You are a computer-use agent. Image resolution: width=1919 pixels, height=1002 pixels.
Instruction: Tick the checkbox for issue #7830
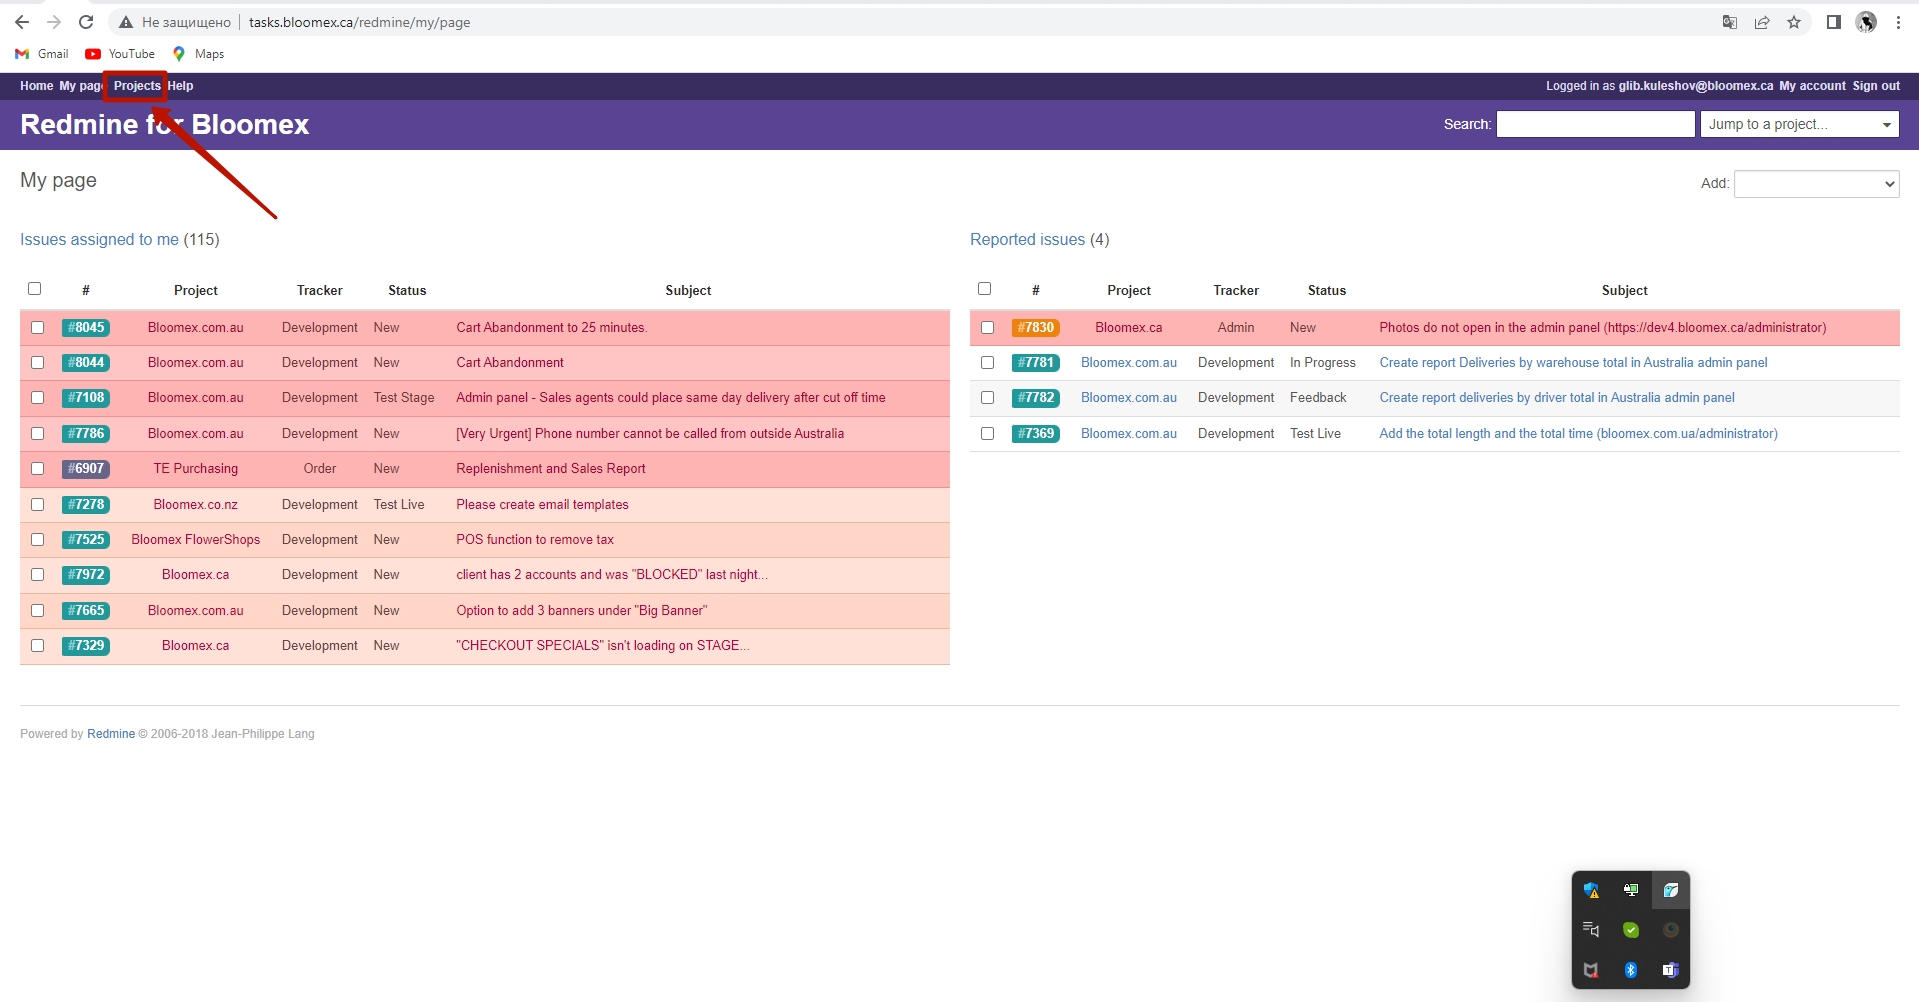click(x=988, y=327)
